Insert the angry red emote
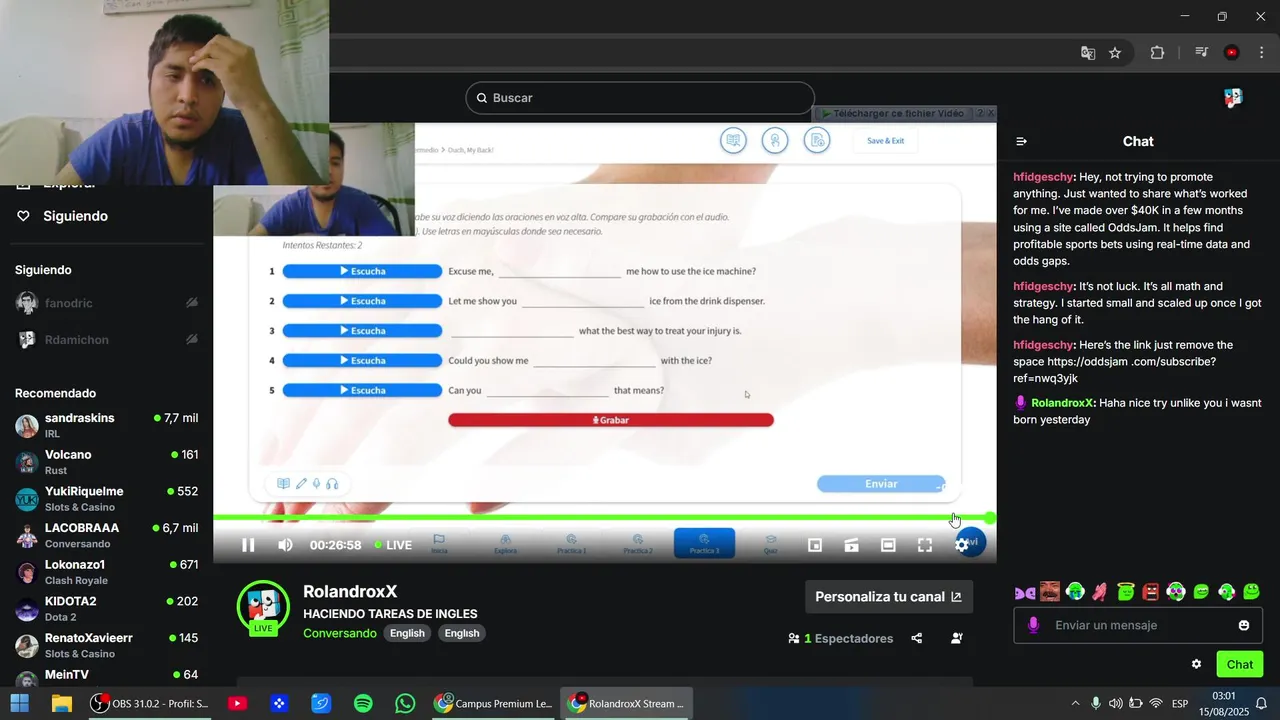This screenshot has height=720, width=1280. point(1151,591)
